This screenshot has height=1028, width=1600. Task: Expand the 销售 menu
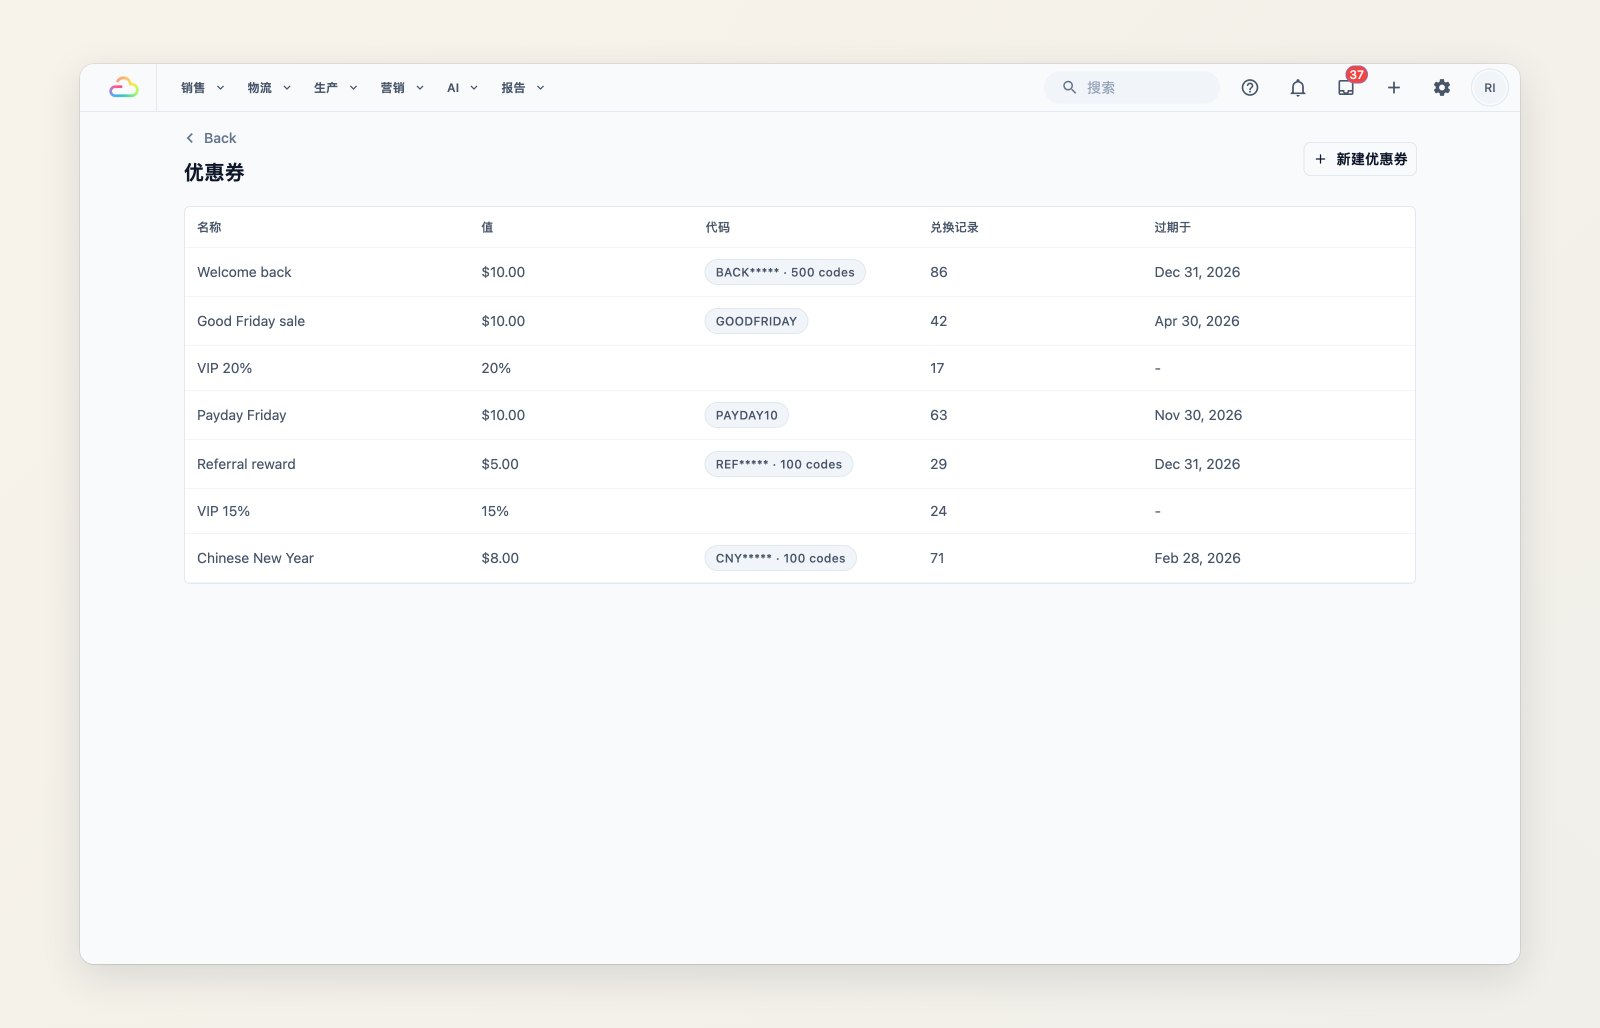[203, 88]
